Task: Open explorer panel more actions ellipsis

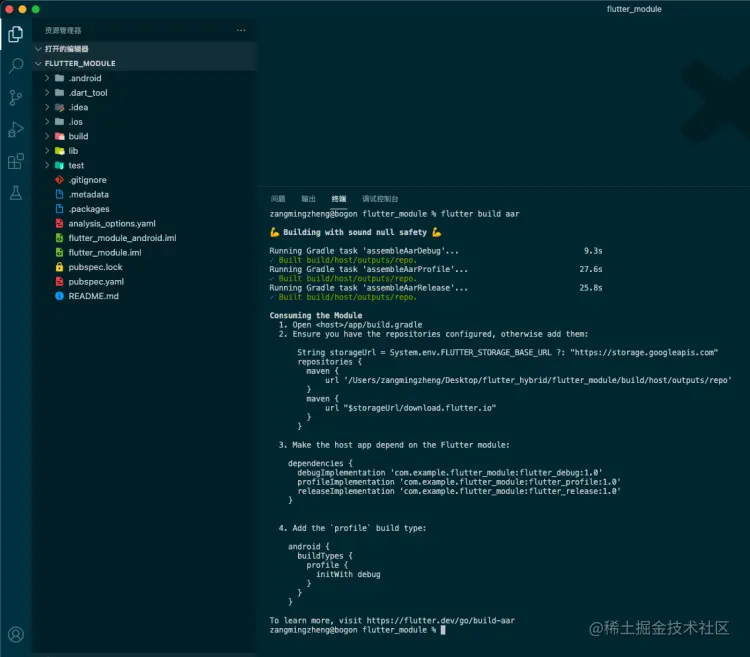Action: pos(241,31)
